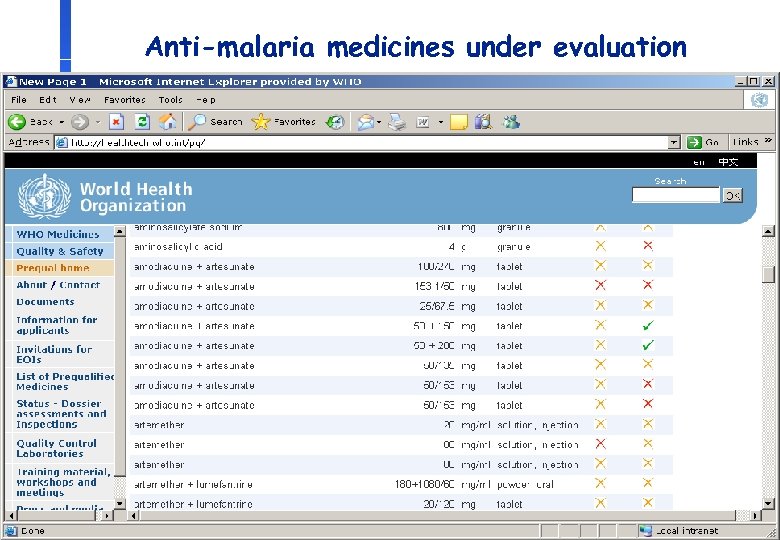This screenshot has height=540, width=780.
Task: Open Training material, workshops and meetings link
Action: 63,482
